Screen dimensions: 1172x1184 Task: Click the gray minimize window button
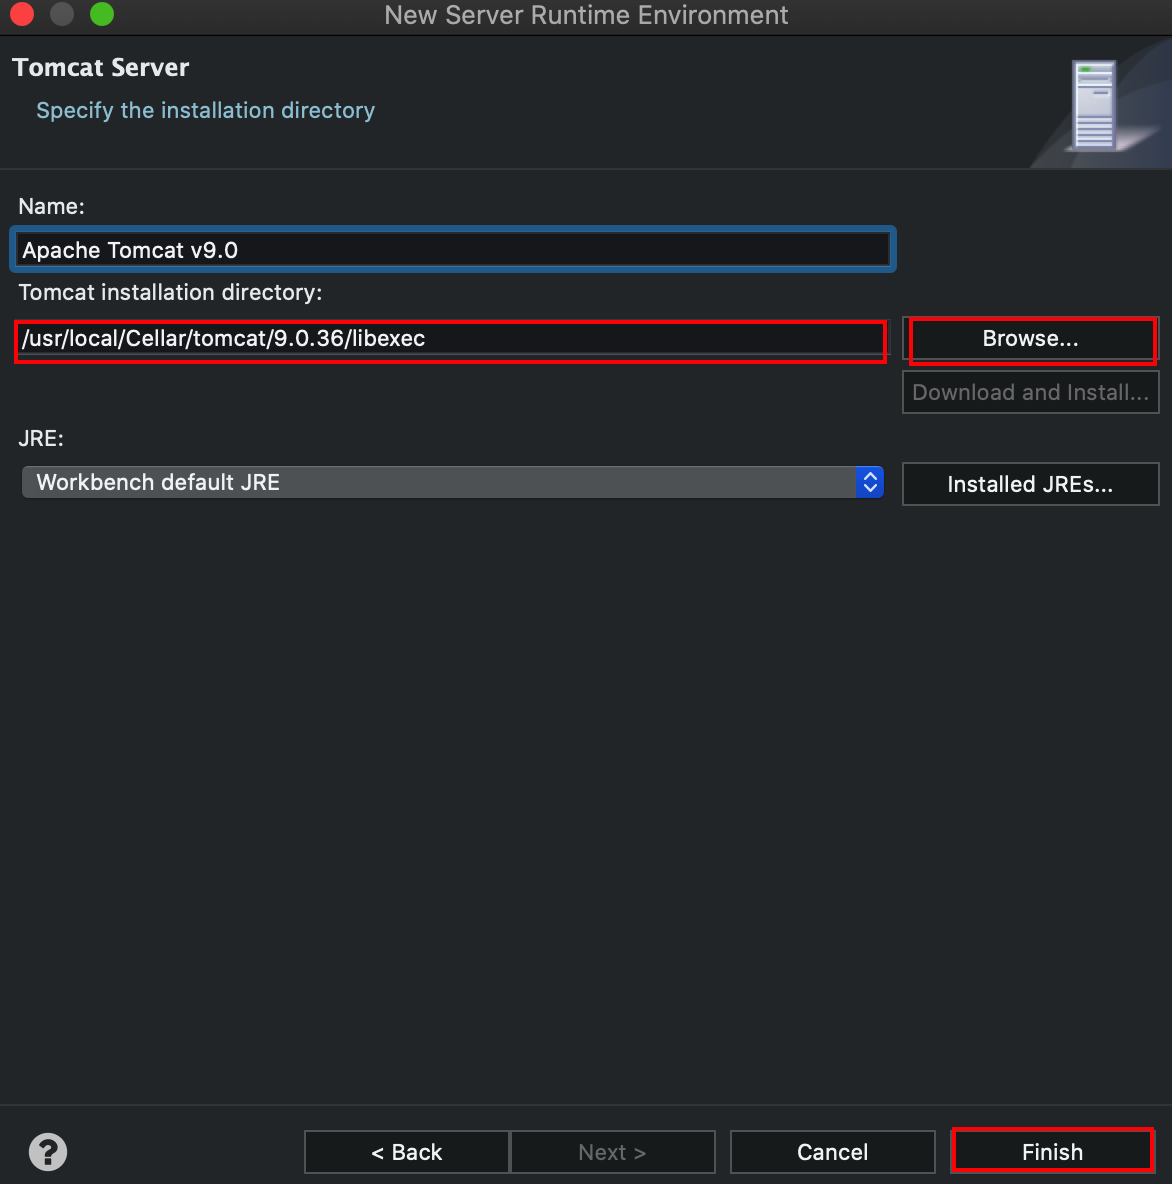click(x=61, y=14)
